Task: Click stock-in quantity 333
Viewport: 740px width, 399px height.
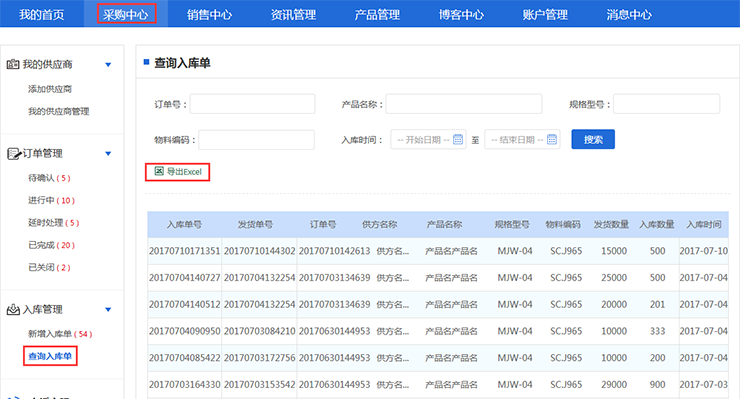Action: 657,331
